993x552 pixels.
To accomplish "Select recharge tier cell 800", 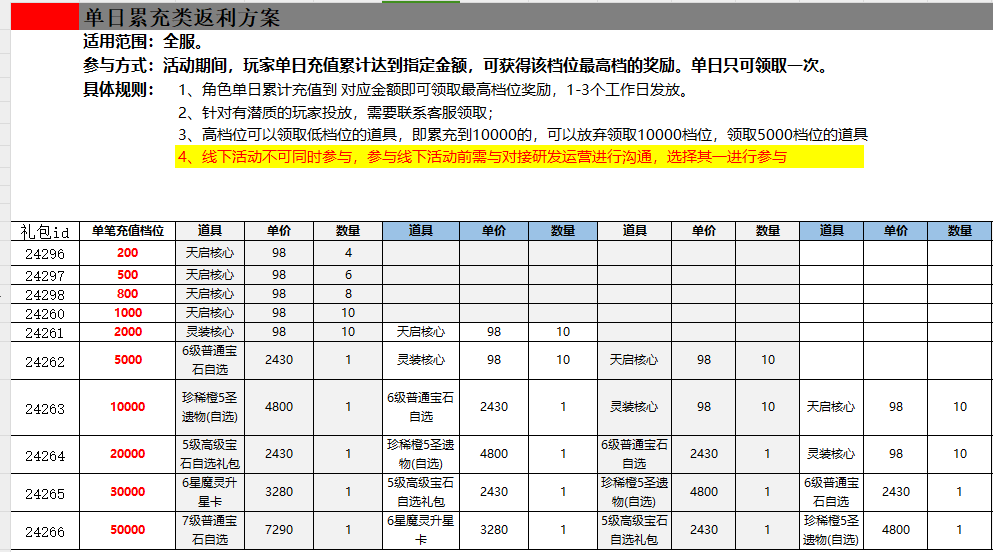I will (127, 294).
